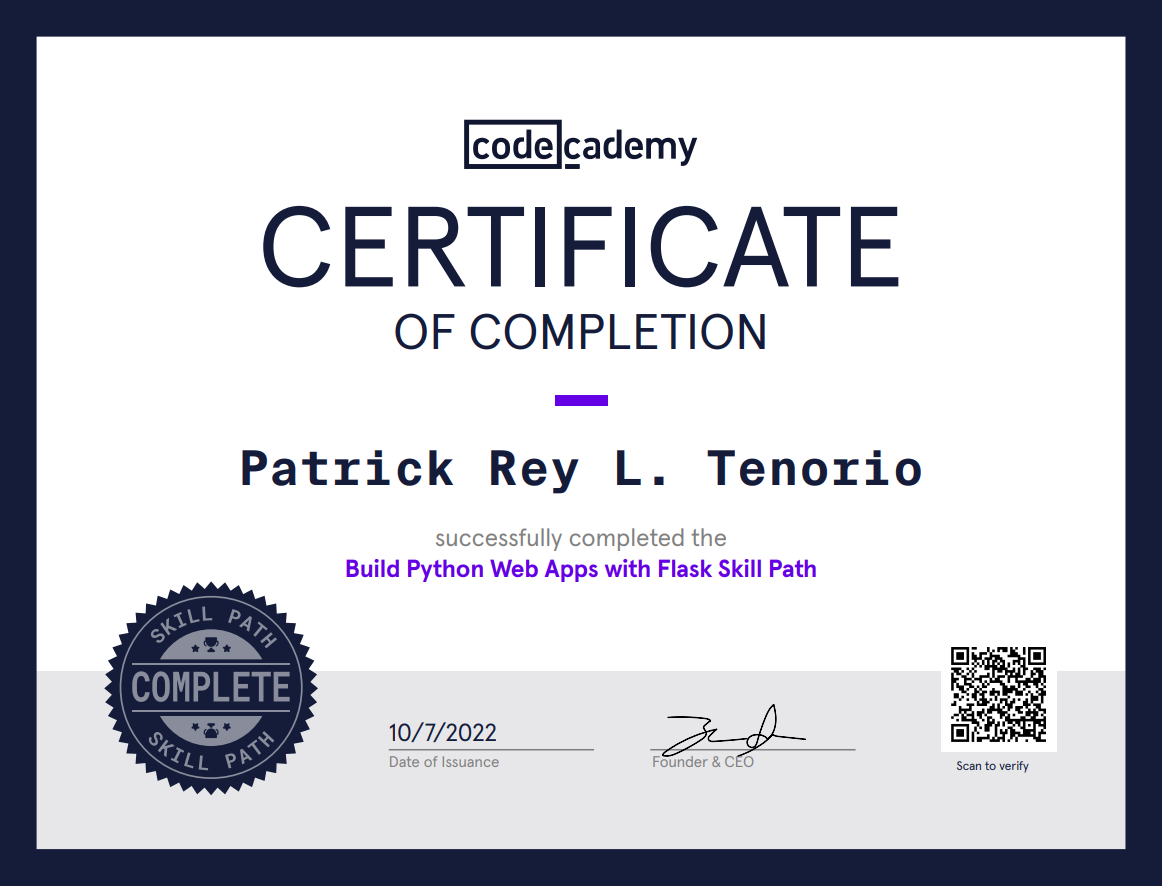Click the 'CERTIFICATE' heading
The image size is (1162, 886).
point(581,247)
